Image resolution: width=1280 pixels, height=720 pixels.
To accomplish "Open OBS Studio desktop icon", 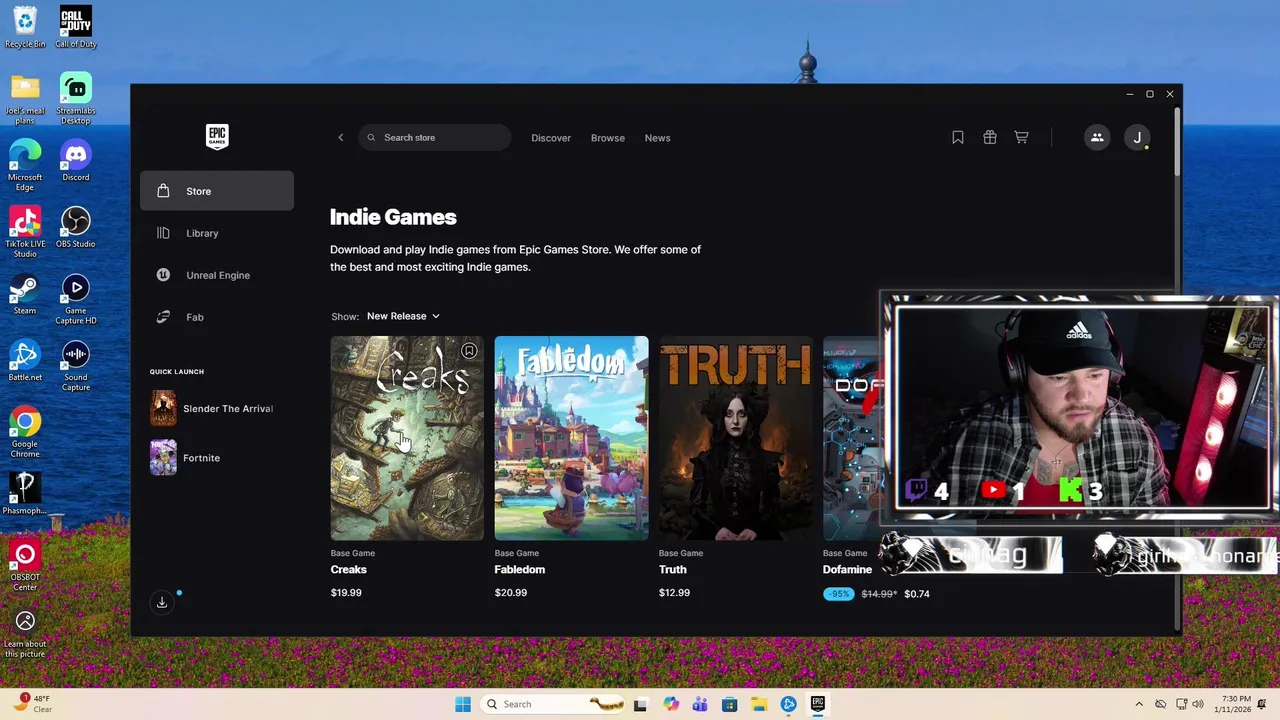I will tap(76, 228).
